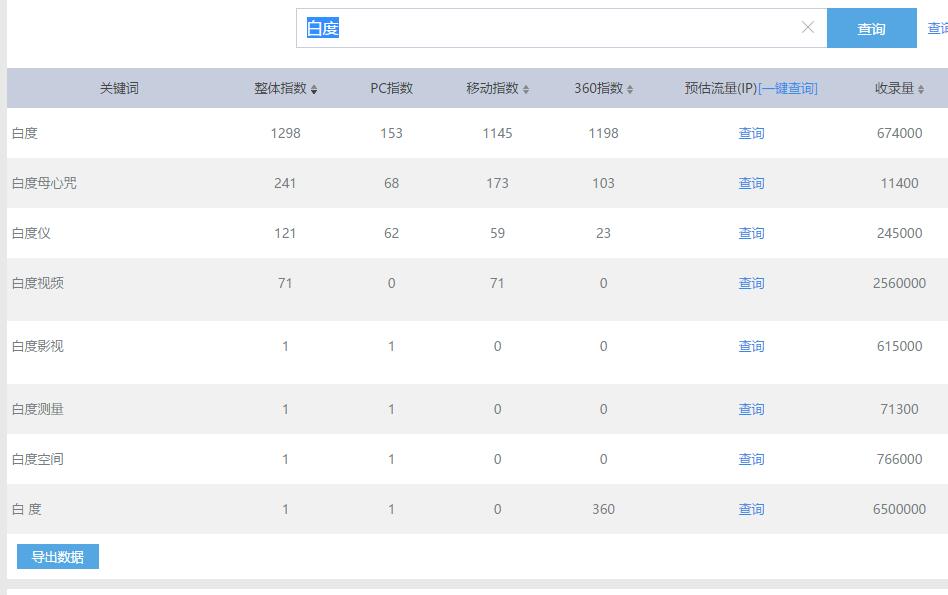Click the 导出数据 export button

[57, 557]
